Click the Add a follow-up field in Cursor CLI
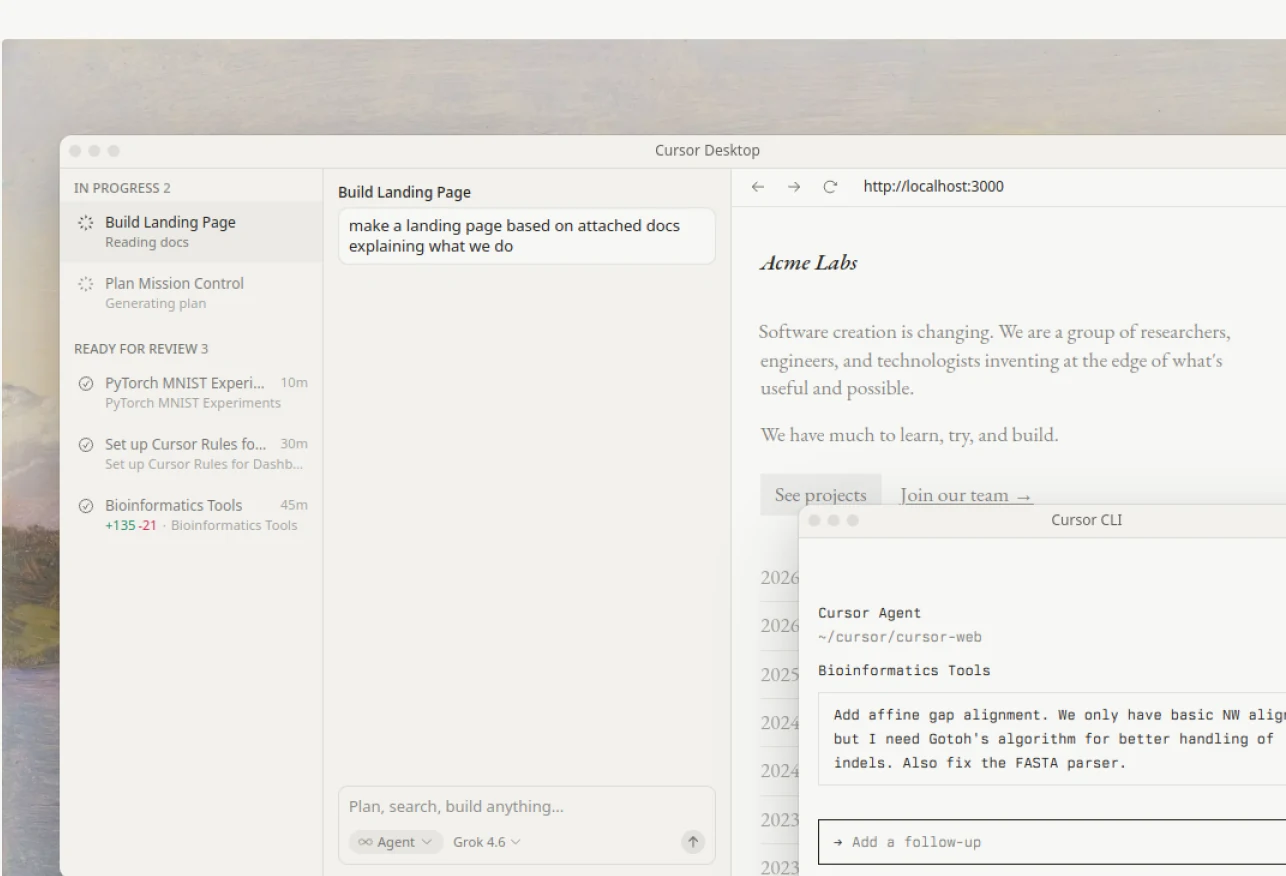The height and width of the screenshot is (876, 1286). tap(1052, 842)
